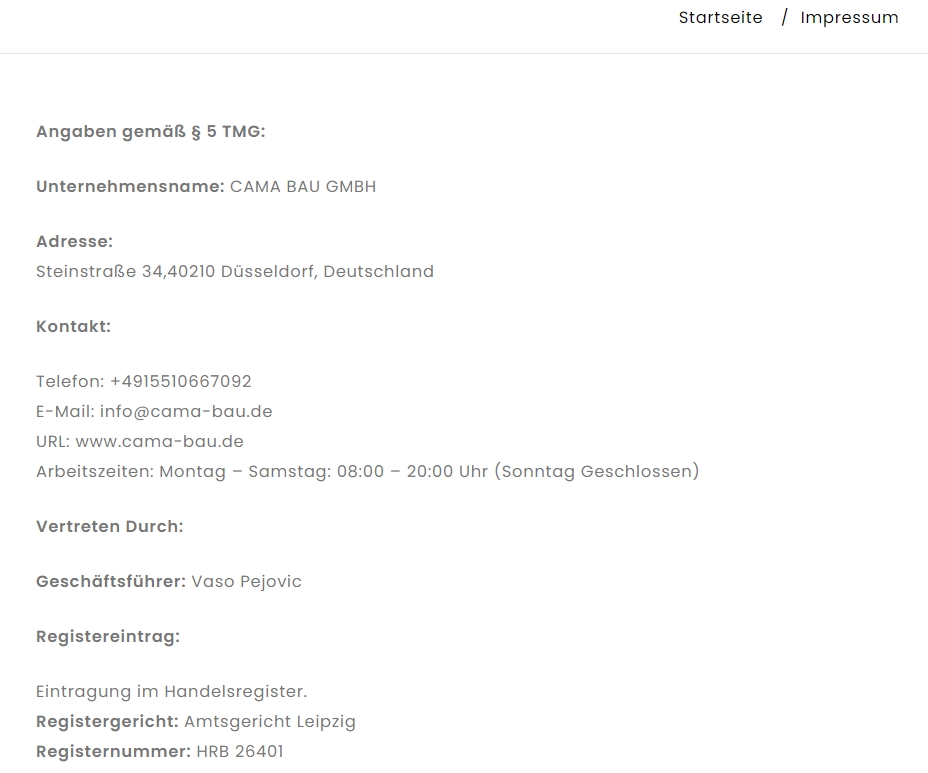
Task: Click the name 'Vaso Pejovic'
Action: point(247,582)
